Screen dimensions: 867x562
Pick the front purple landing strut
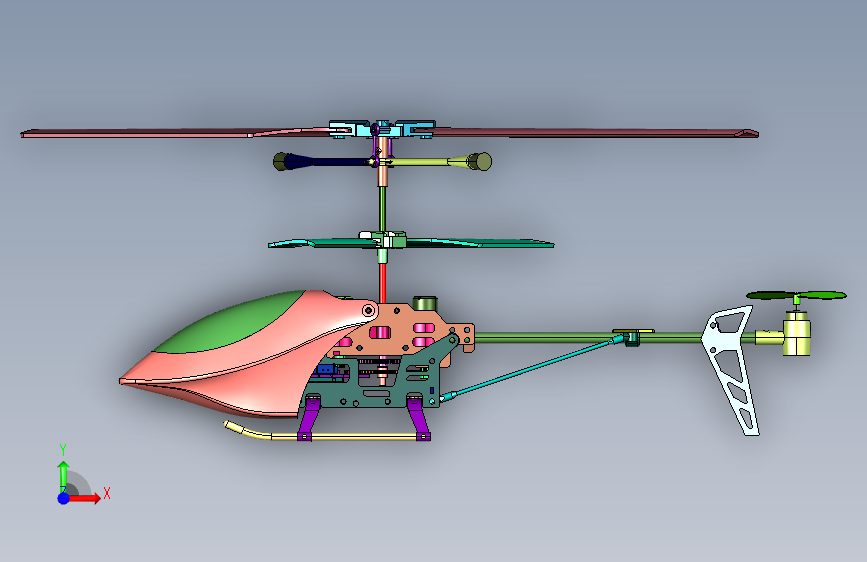coord(309,418)
